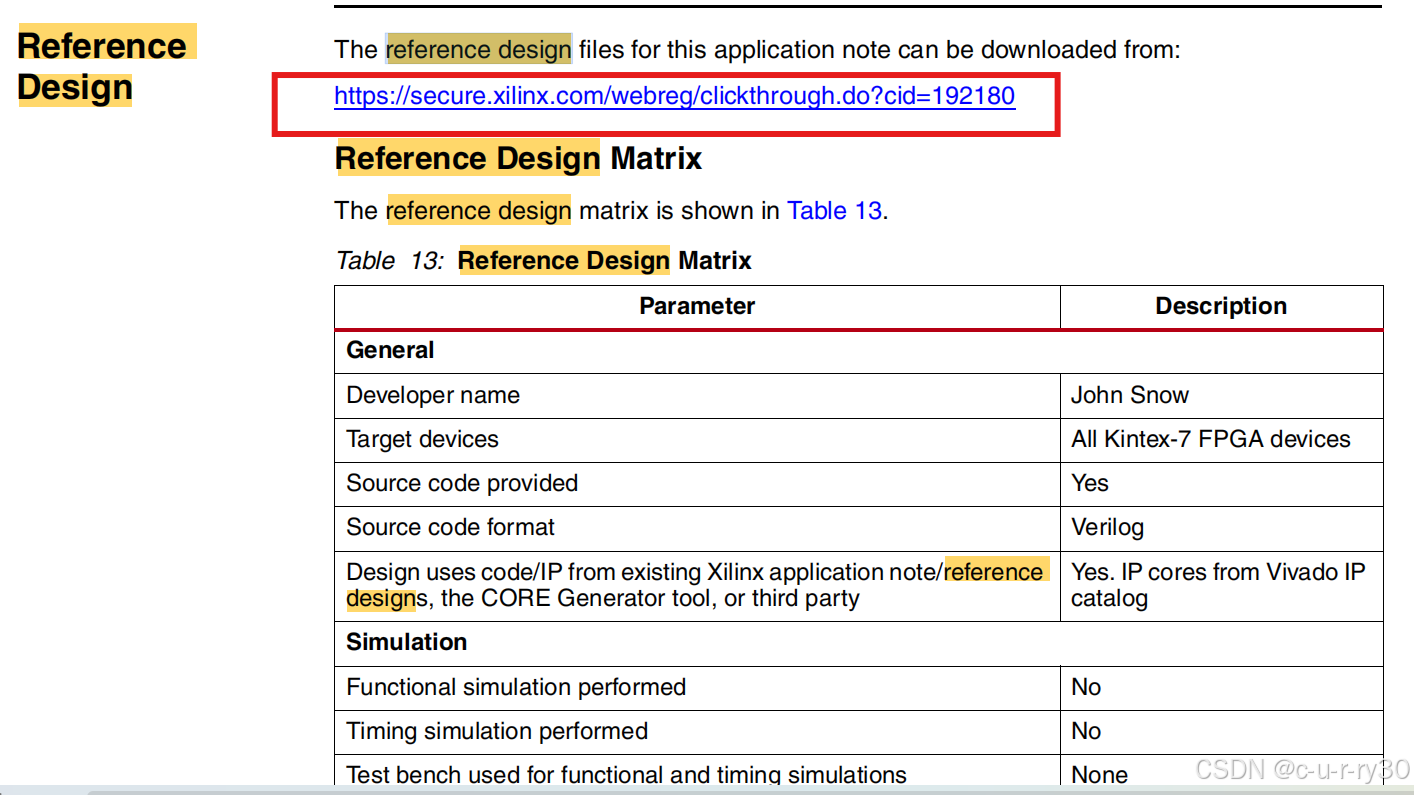Click the 'General' section row
This screenshot has width=1414, height=795.
[859, 351]
